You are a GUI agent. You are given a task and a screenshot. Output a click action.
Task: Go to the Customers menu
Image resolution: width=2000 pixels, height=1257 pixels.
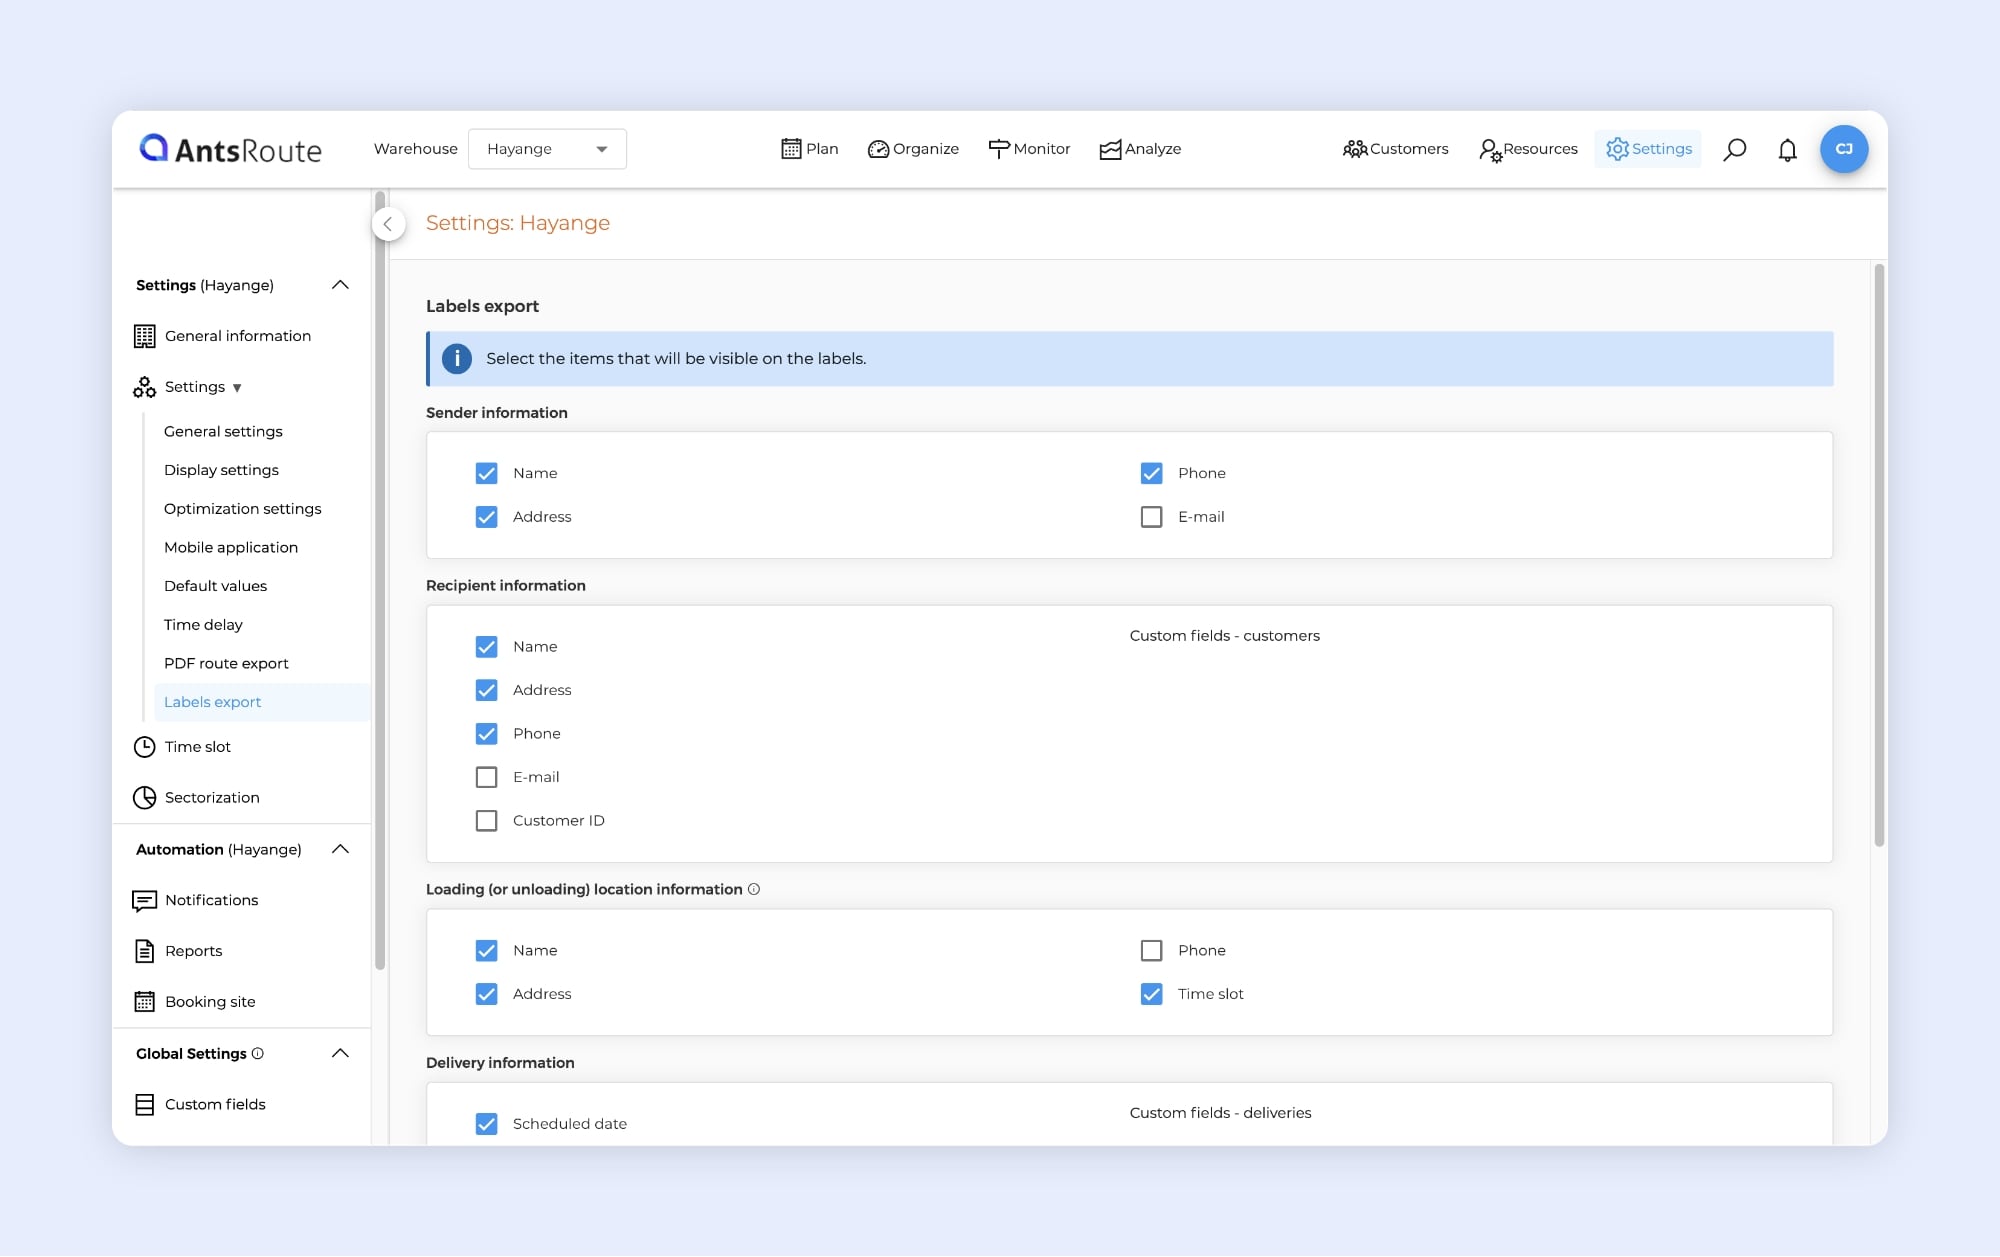(x=1395, y=149)
